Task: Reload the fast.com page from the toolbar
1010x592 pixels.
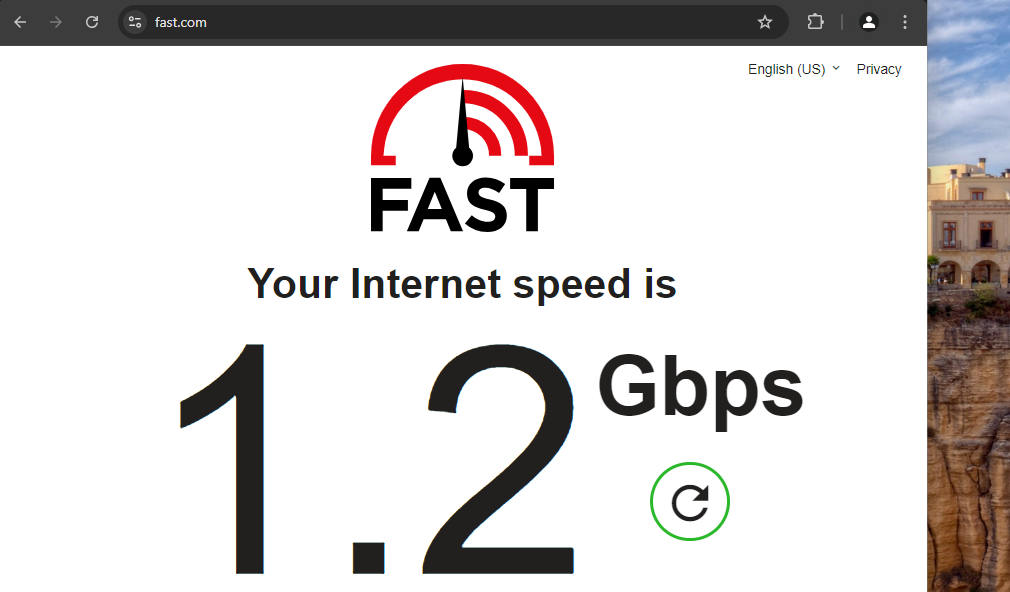Action: point(92,23)
